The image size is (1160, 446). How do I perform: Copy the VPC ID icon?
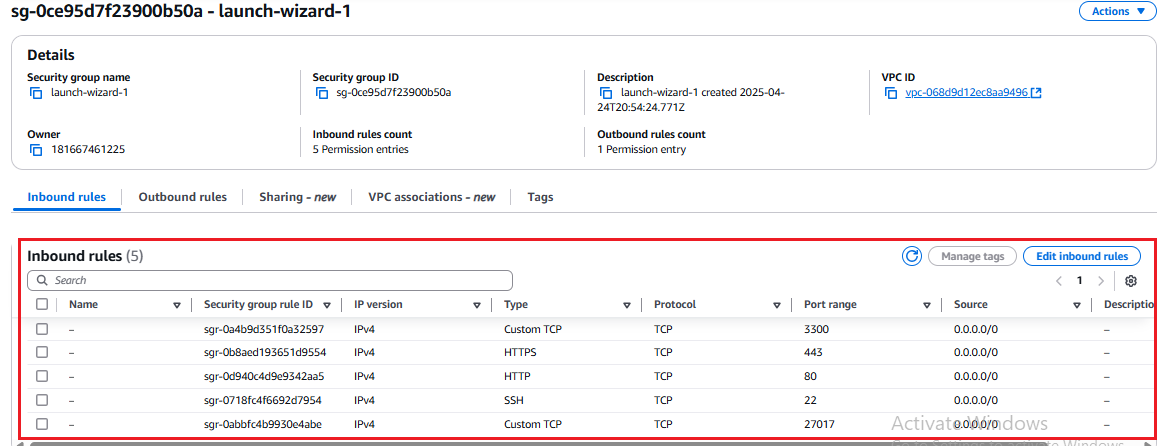coord(891,93)
